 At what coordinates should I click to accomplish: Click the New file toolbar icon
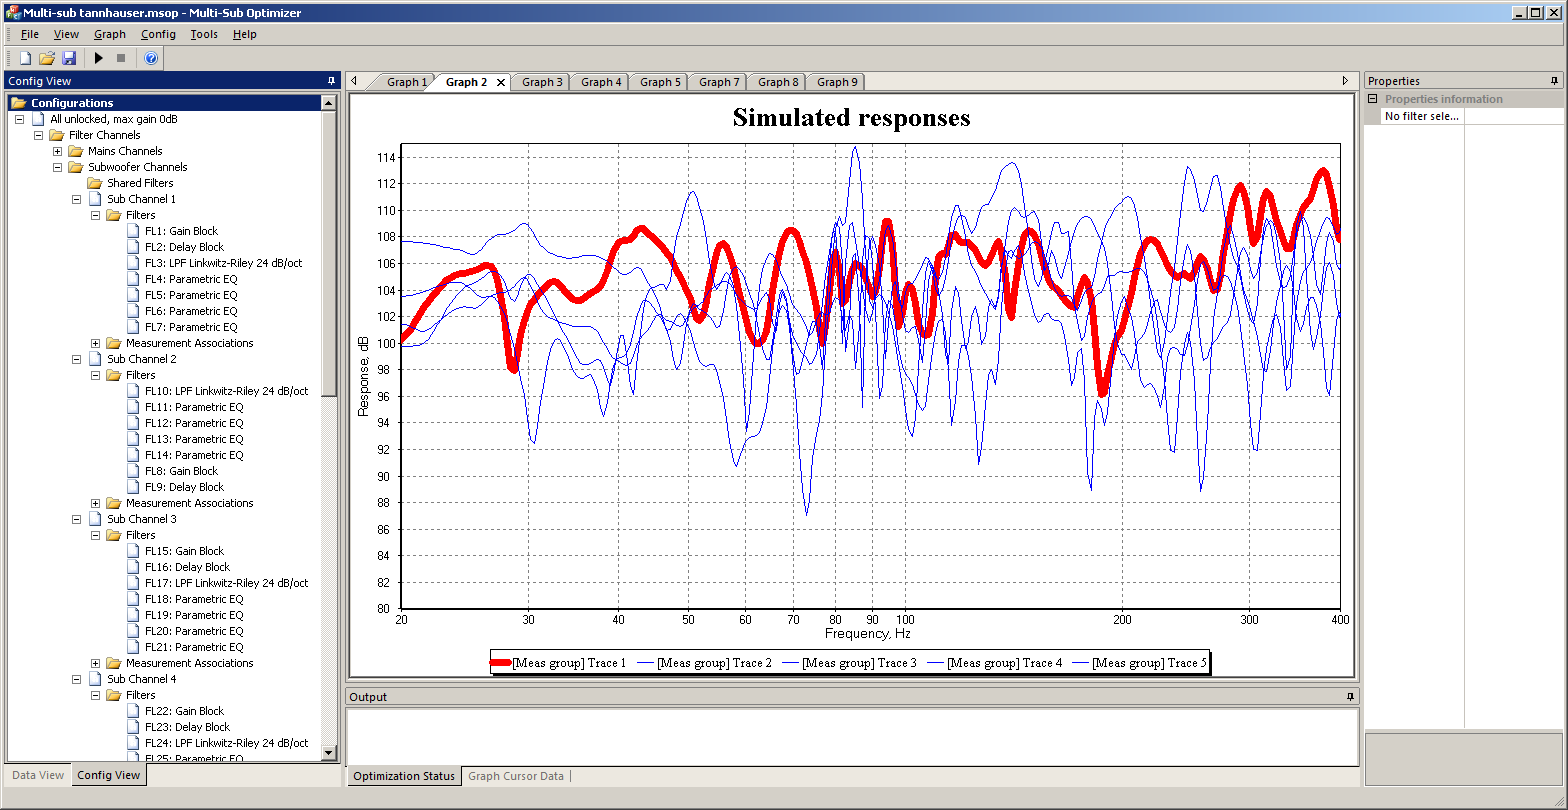click(x=26, y=59)
